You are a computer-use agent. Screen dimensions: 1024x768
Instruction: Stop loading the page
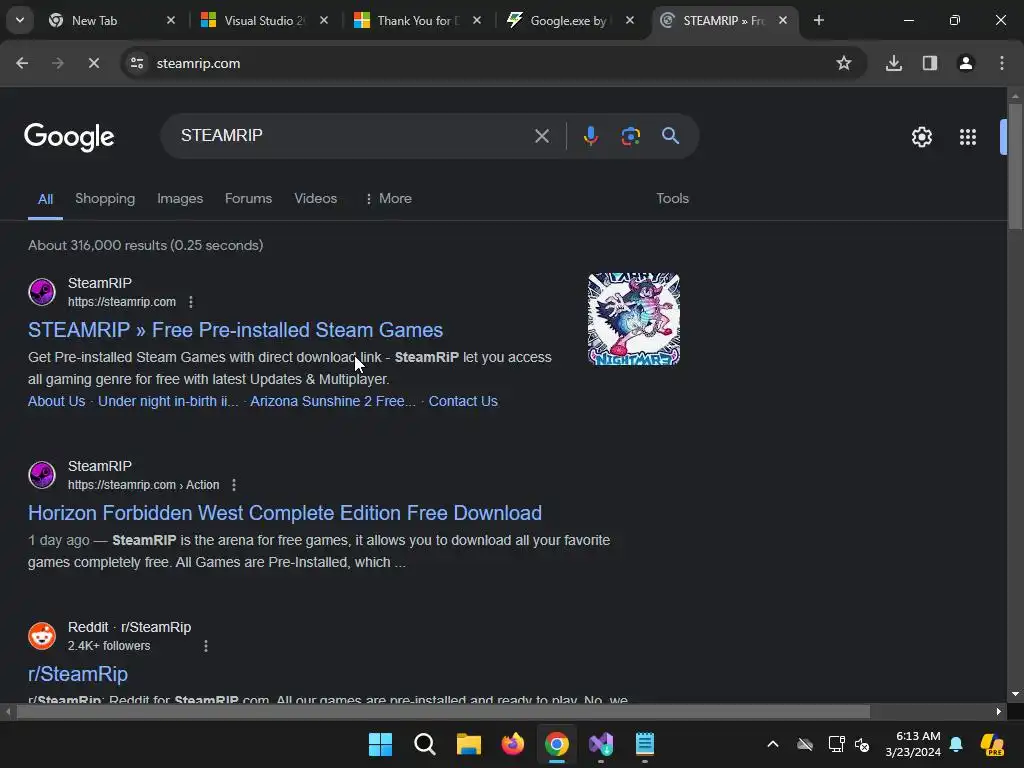point(93,63)
